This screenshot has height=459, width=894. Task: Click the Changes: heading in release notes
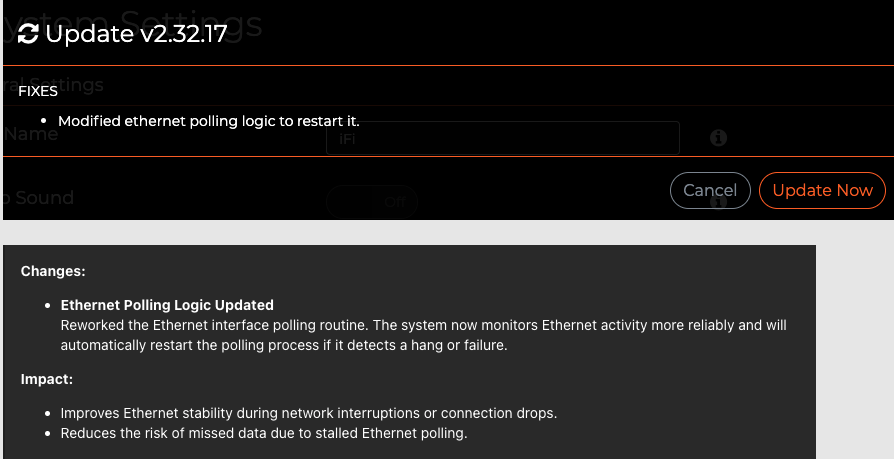click(x=53, y=271)
